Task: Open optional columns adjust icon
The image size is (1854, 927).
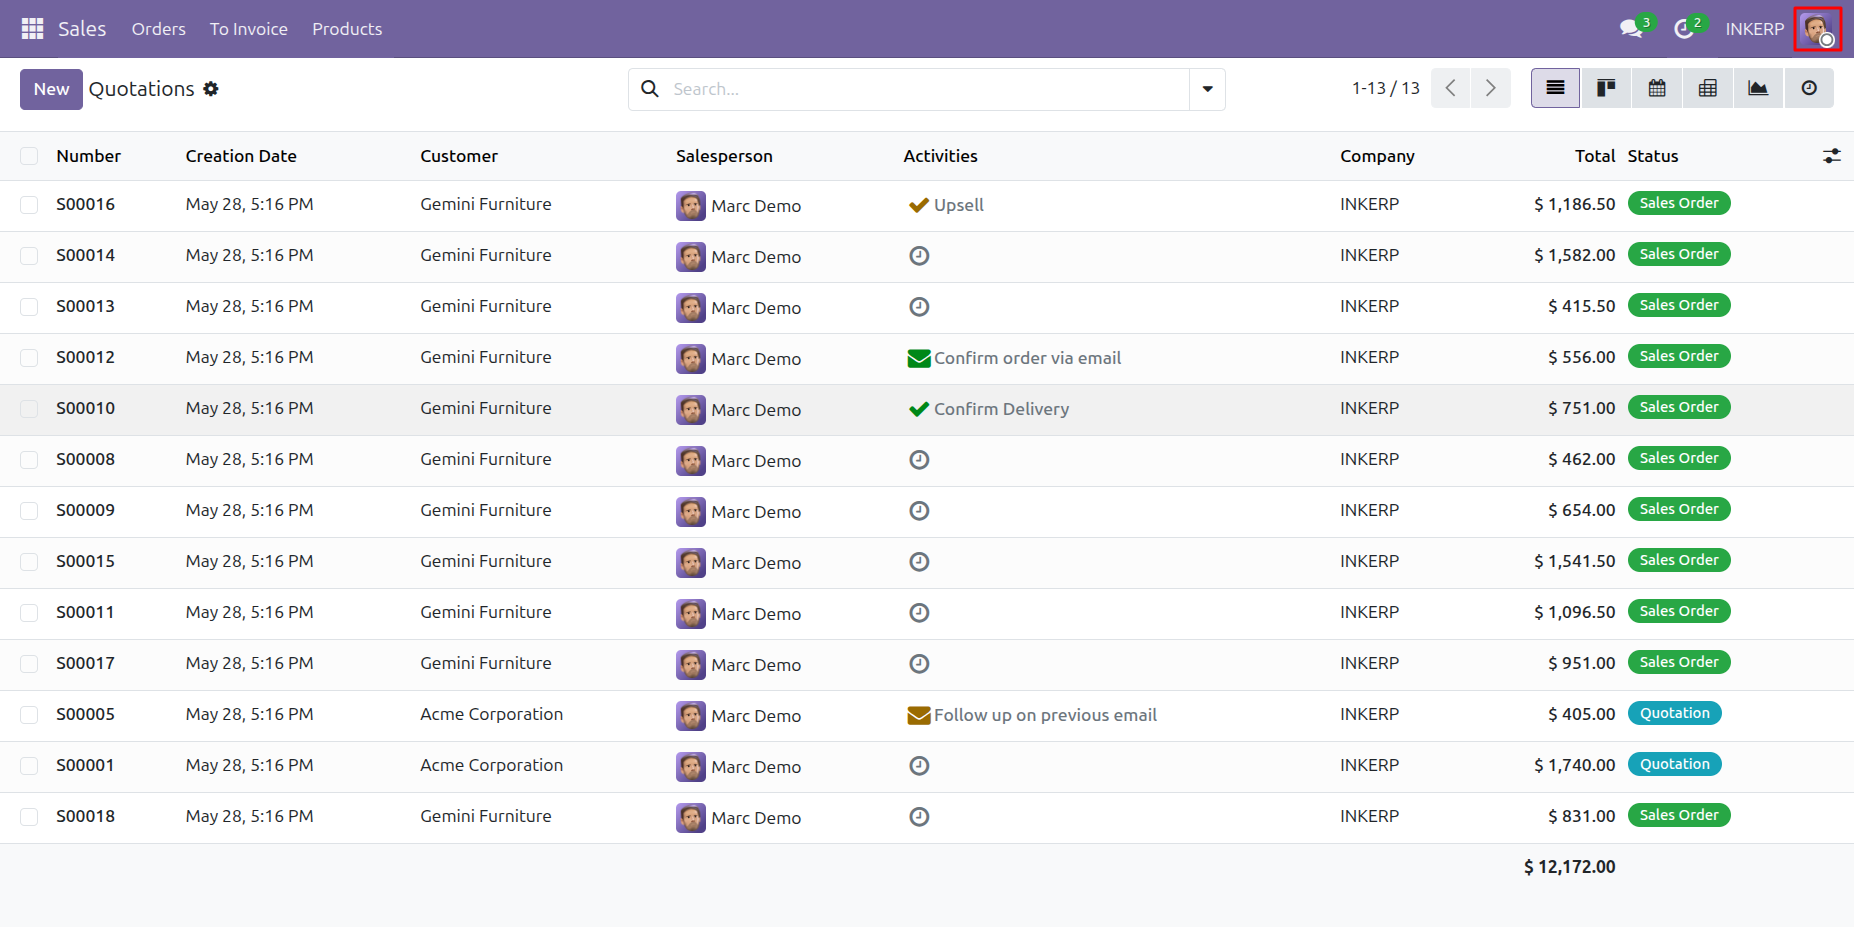Action: point(1831,156)
